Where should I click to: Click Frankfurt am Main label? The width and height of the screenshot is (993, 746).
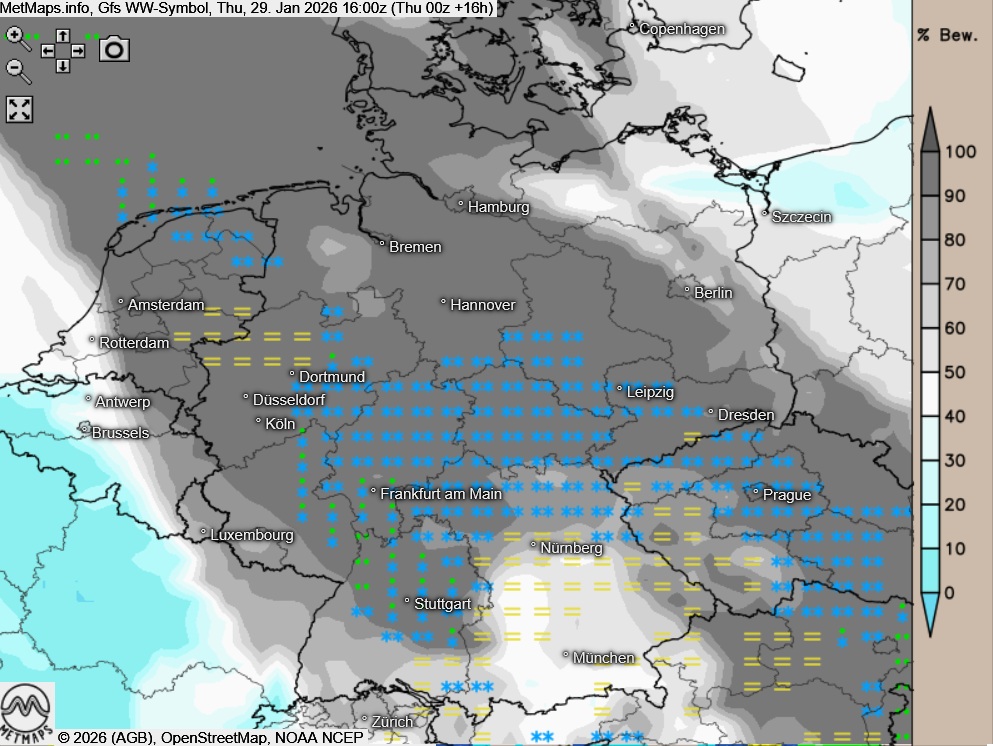tap(441, 494)
